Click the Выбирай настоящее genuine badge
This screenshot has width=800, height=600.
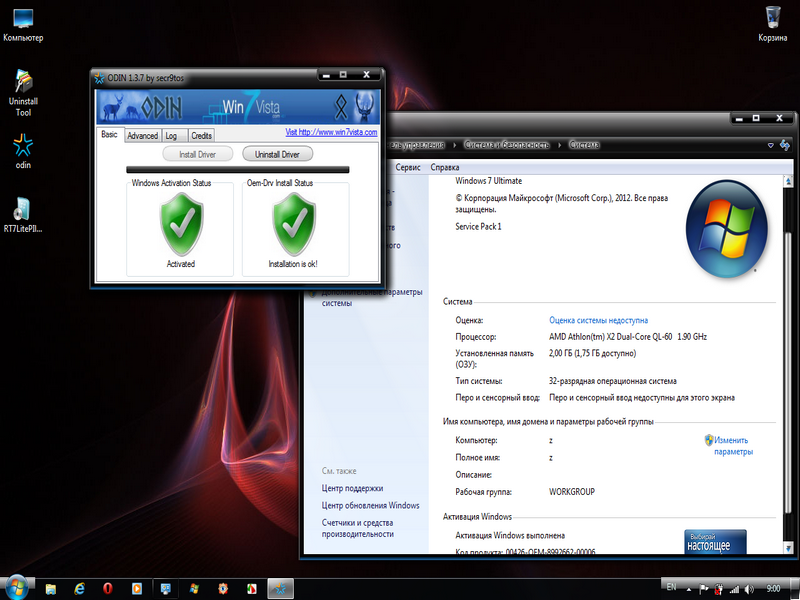click(715, 542)
